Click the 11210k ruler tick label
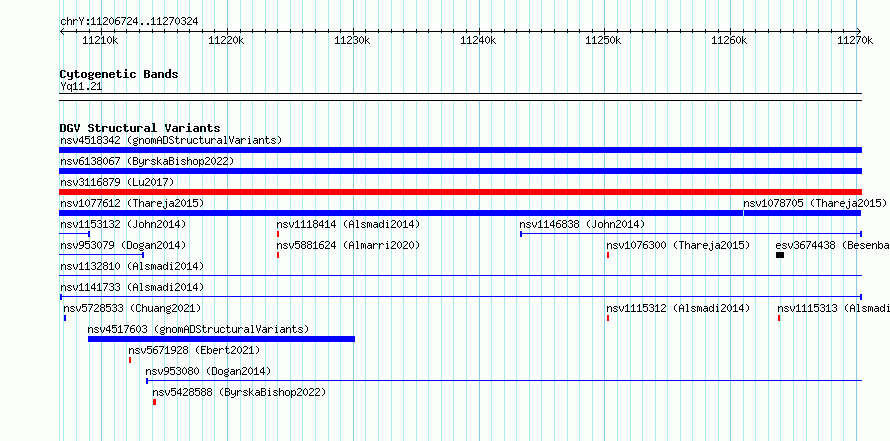Image resolution: width=890 pixels, height=441 pixels. 100,40
